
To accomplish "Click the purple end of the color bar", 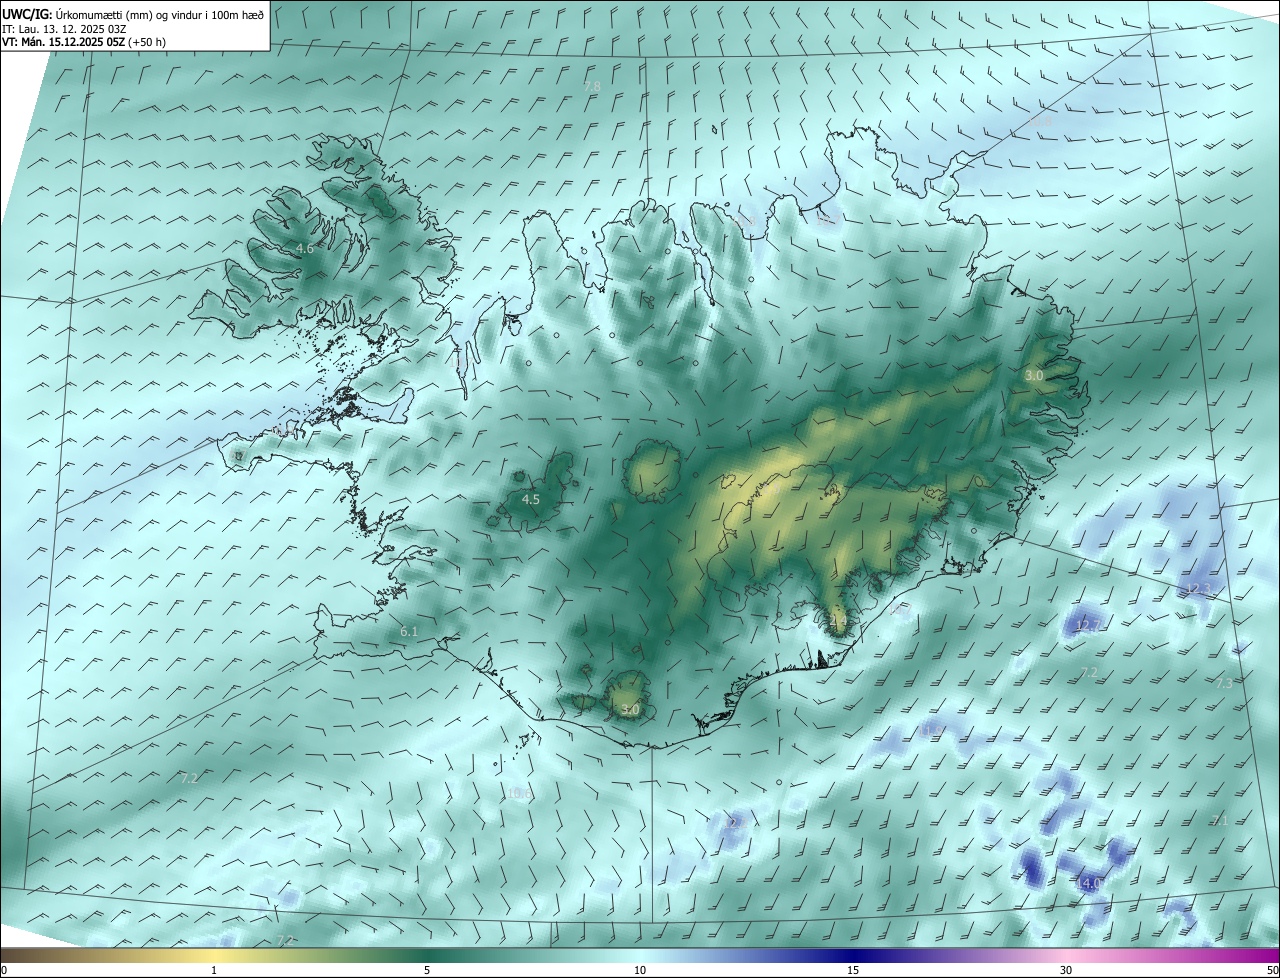I will [x=1260, y=955].
